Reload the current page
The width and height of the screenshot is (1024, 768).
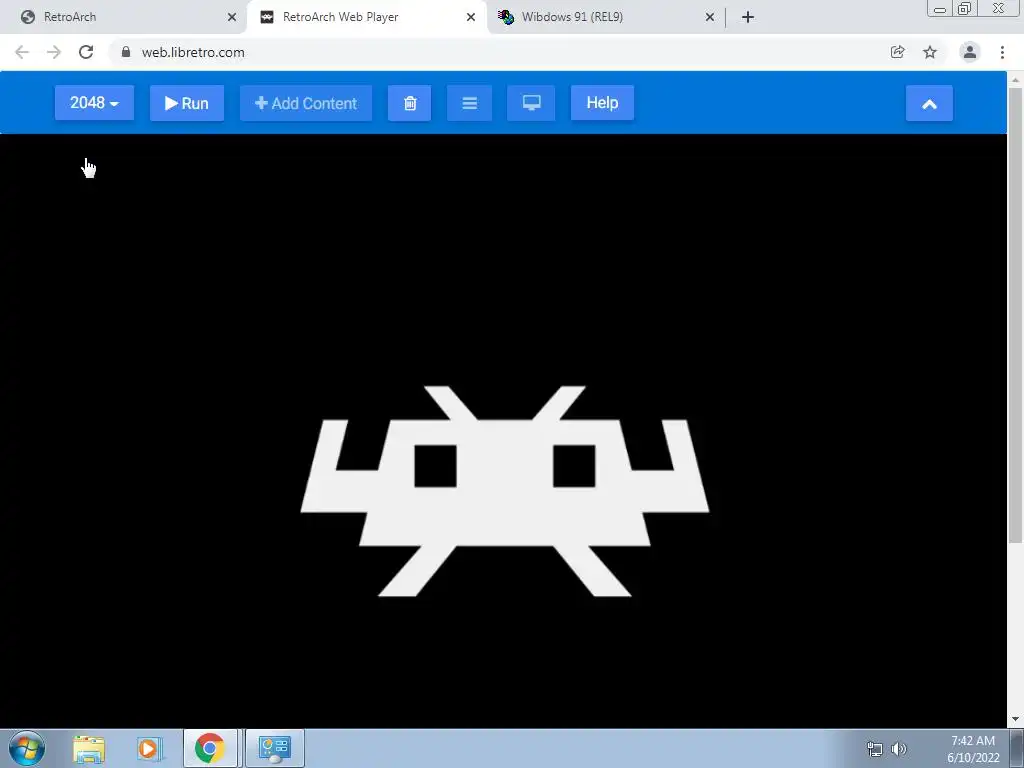pyautogui.click(x=86, y=52)
